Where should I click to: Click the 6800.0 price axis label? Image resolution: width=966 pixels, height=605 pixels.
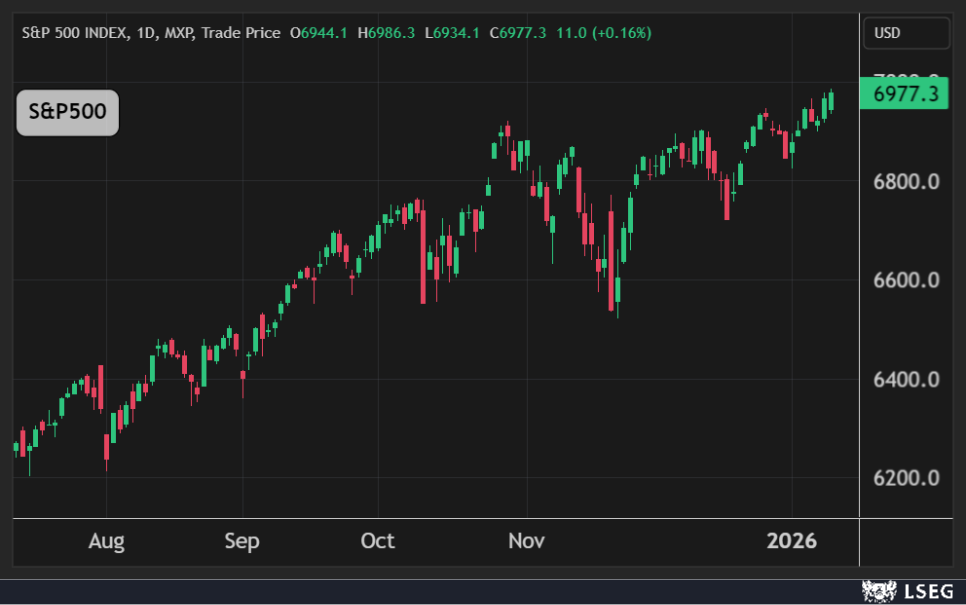click(x=905, y=182)
